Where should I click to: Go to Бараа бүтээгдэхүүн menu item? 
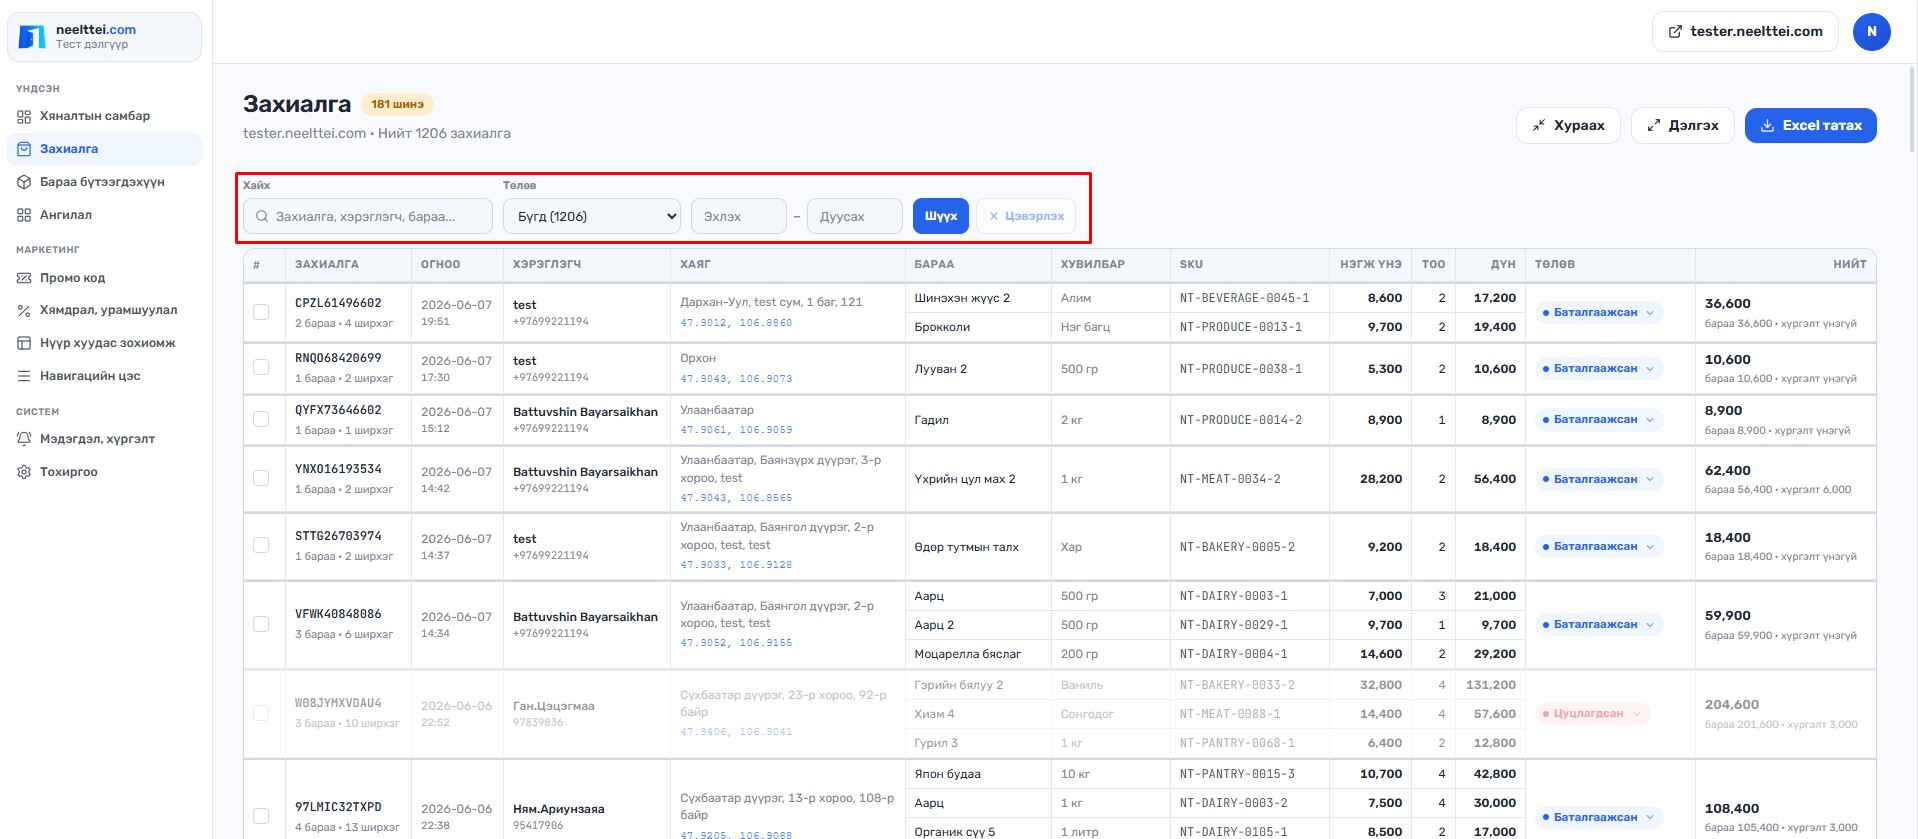tap(104, 182)
